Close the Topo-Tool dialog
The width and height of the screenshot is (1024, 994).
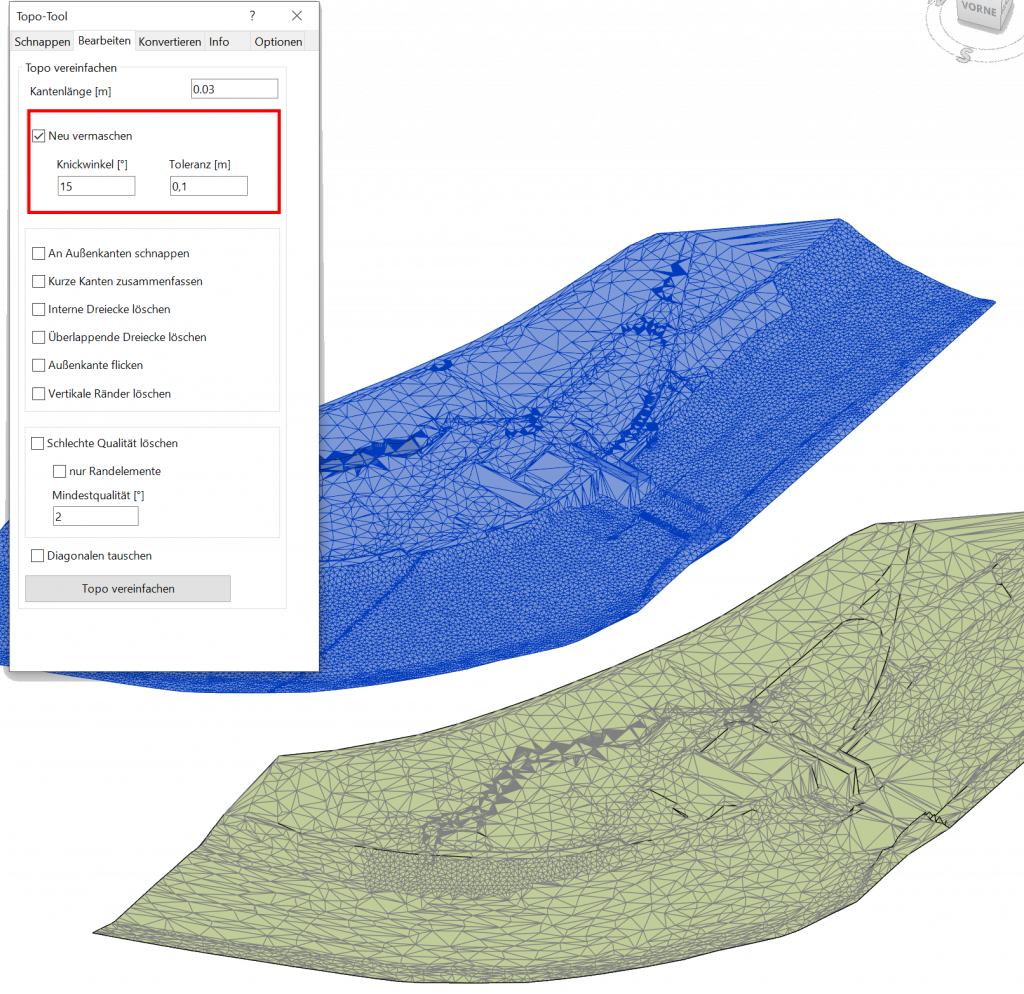tap(297, 16)
